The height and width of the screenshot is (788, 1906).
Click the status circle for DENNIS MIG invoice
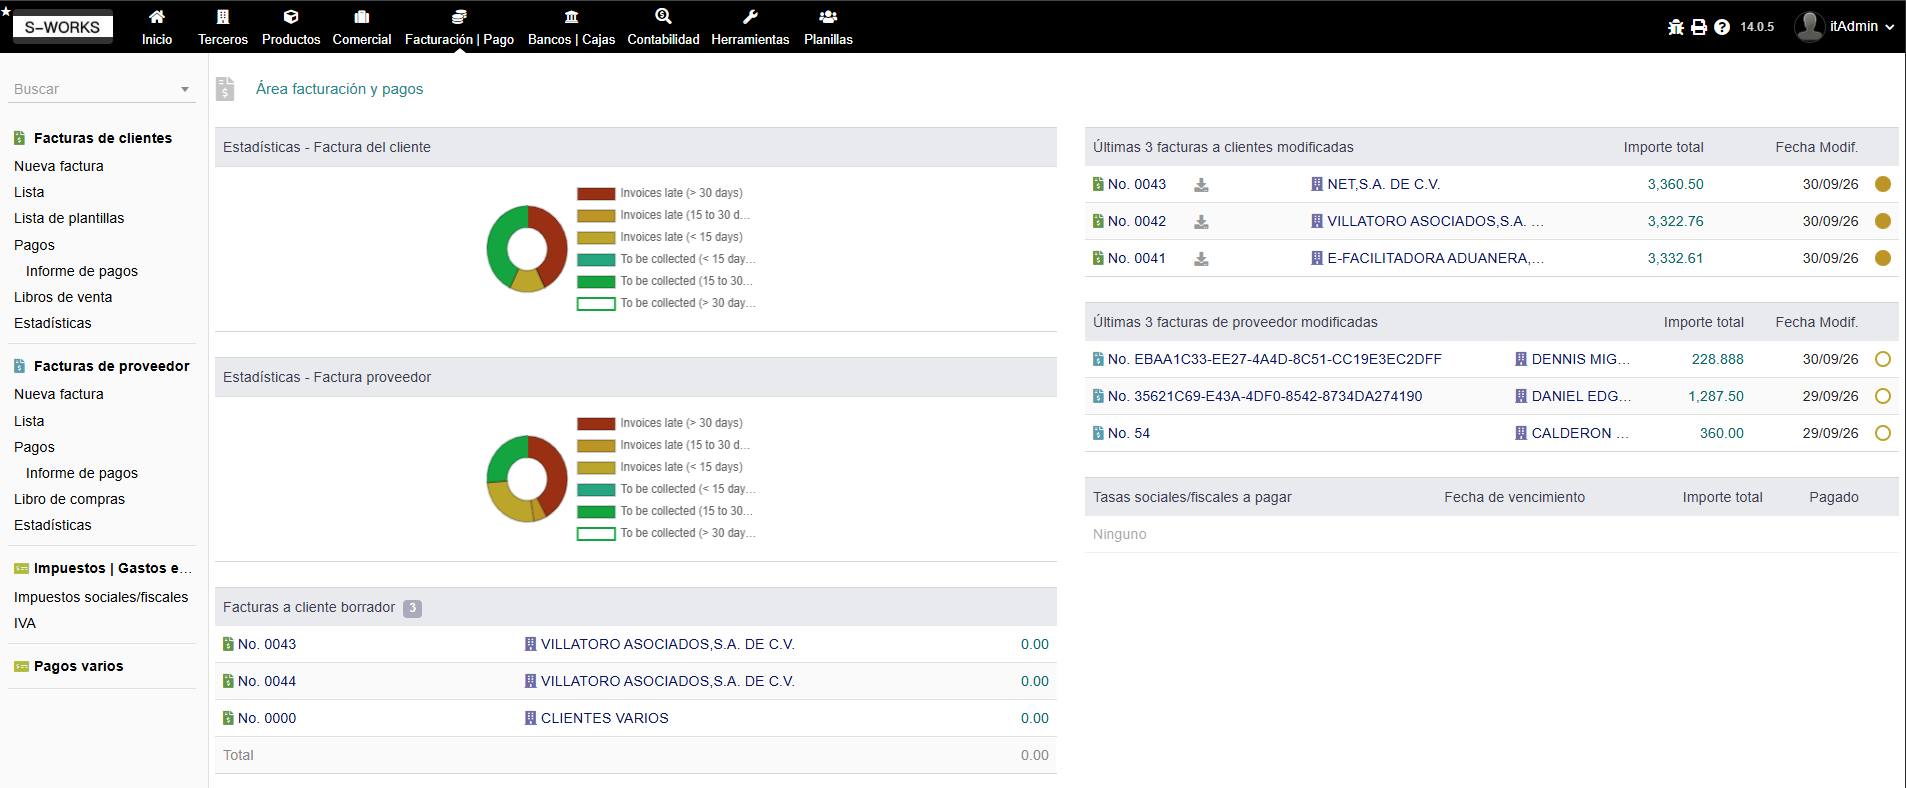tap(1883, 359)
